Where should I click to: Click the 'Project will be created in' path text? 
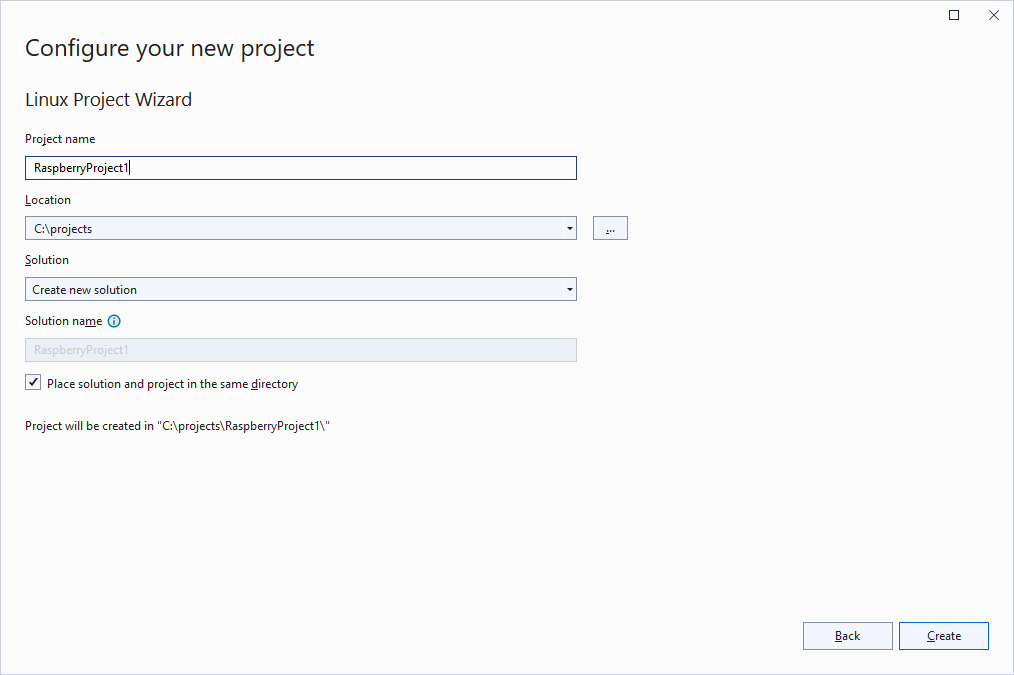coord(177,426)
